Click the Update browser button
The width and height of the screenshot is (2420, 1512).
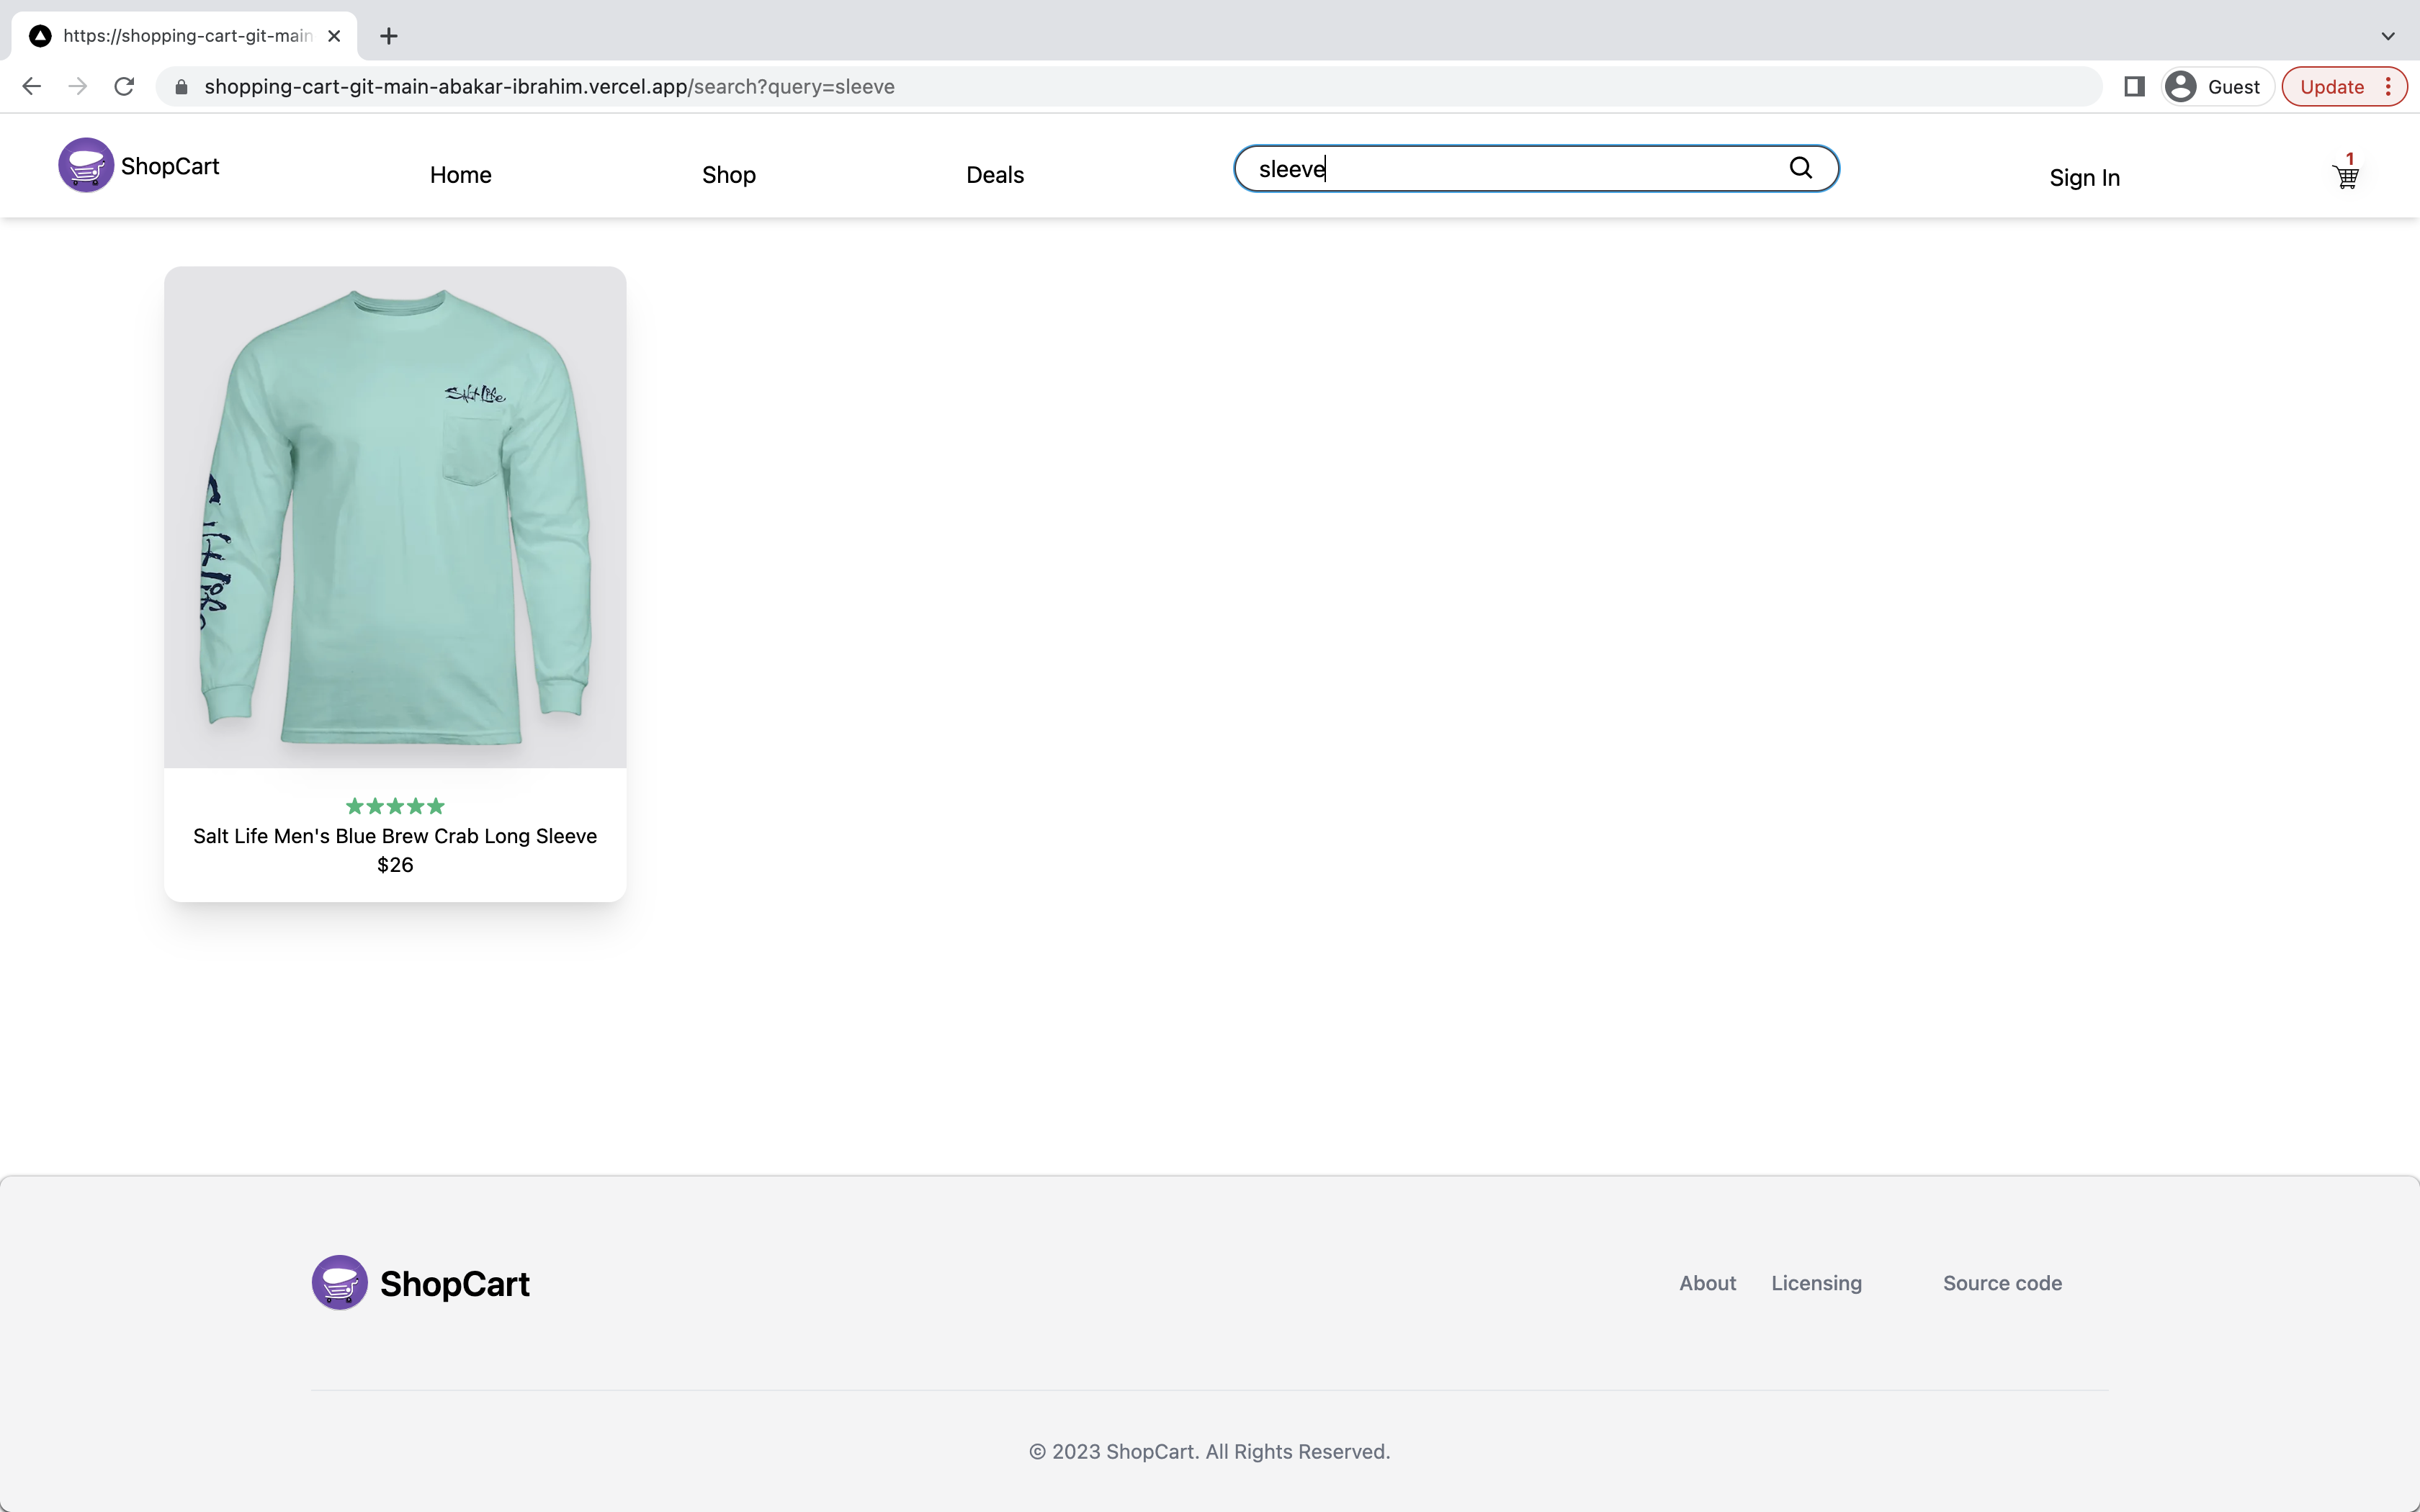[2343, 87]
